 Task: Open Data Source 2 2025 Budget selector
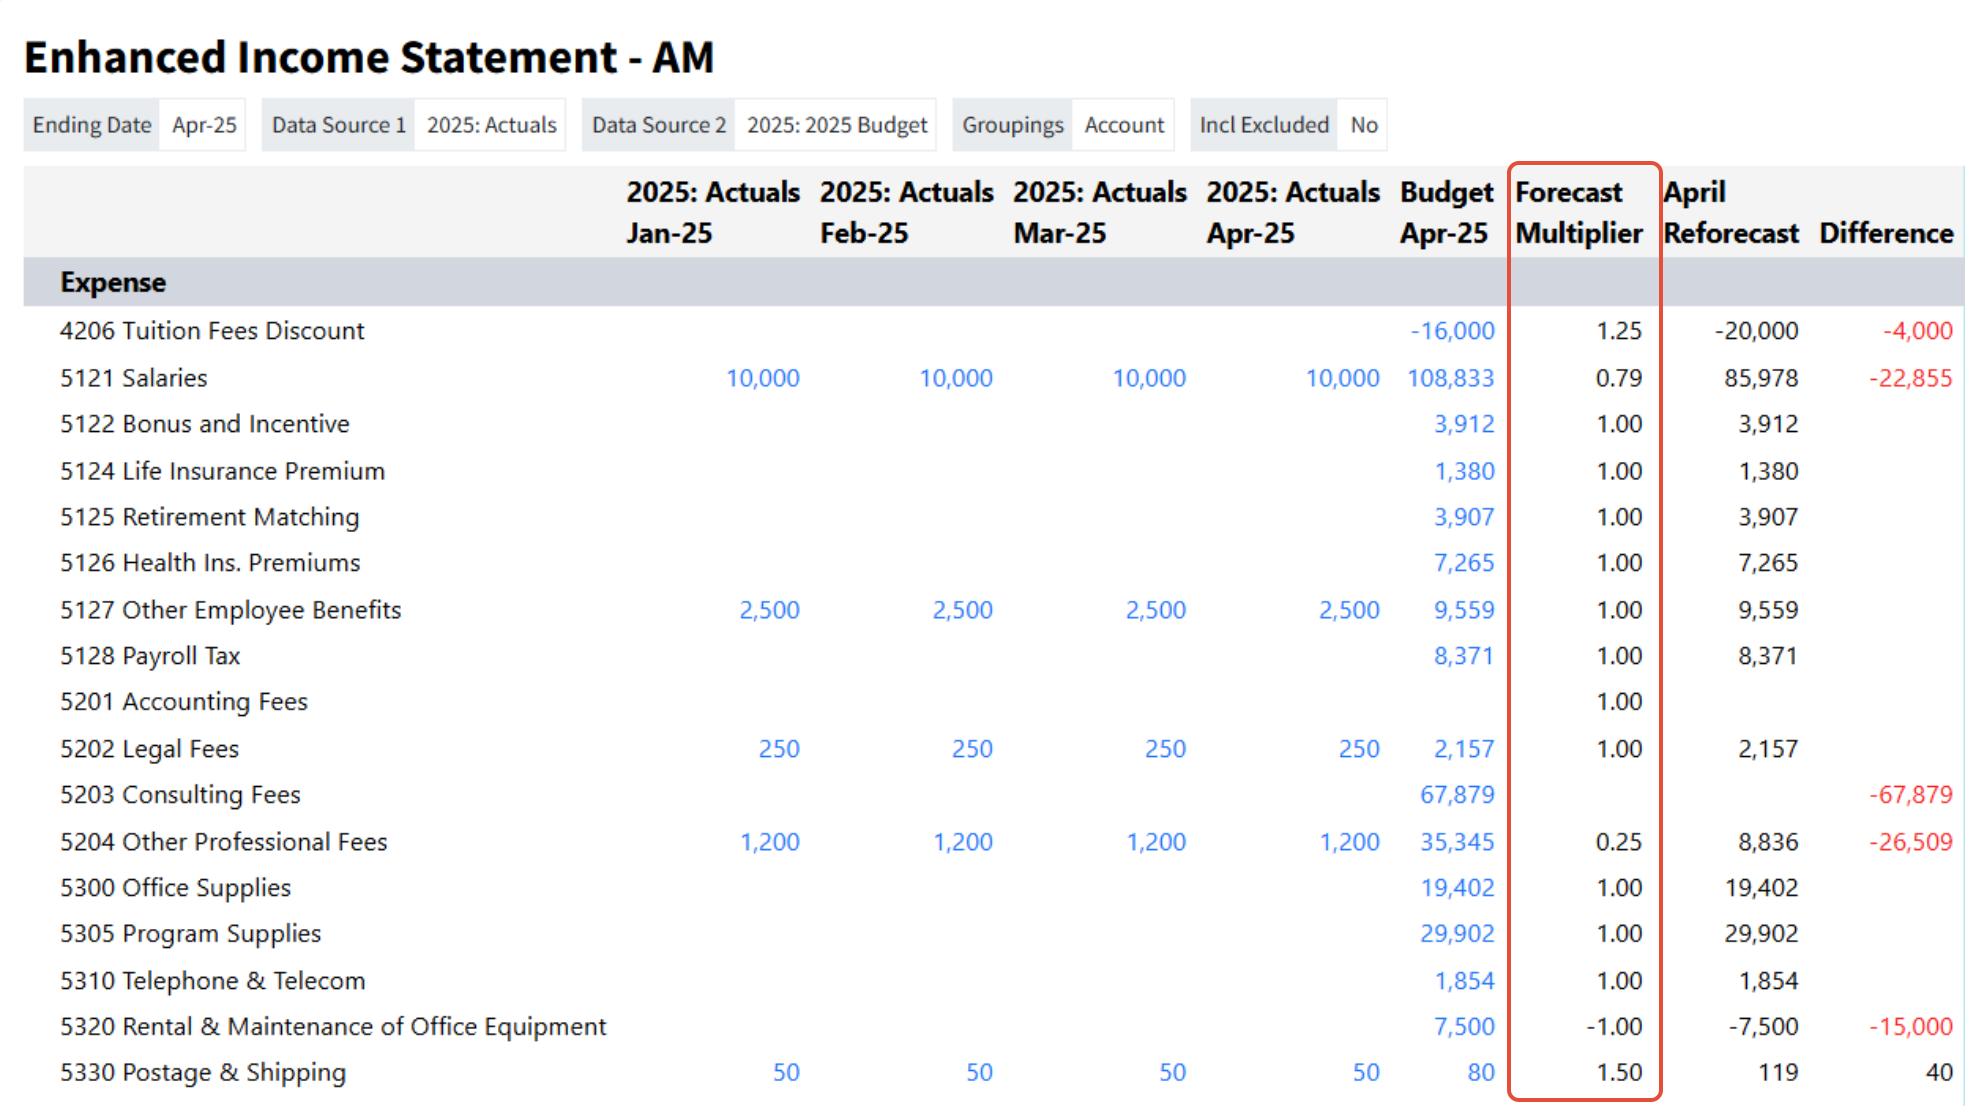(836, 125)
